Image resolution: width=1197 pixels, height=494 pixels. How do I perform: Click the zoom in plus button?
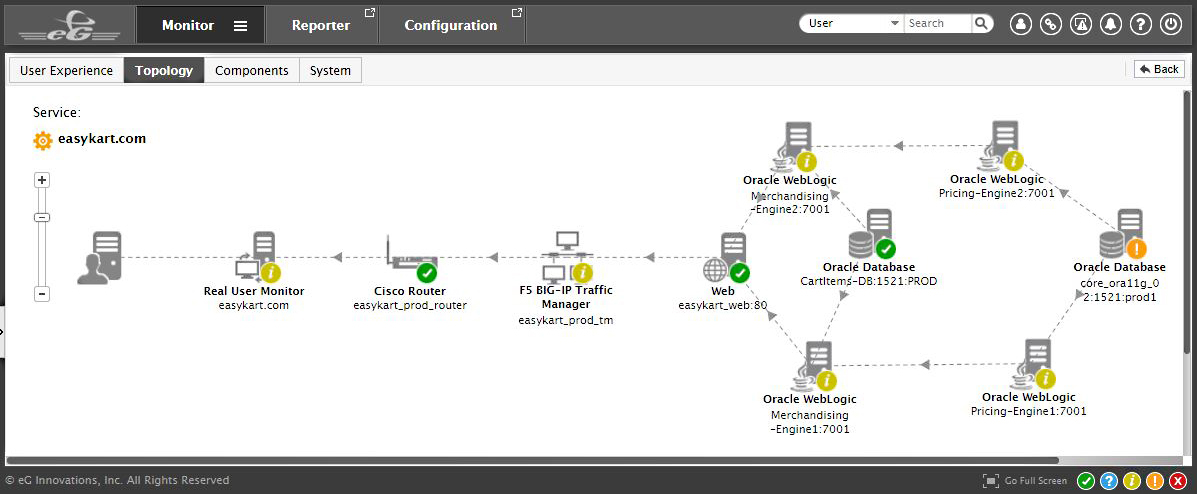[43, 181]
